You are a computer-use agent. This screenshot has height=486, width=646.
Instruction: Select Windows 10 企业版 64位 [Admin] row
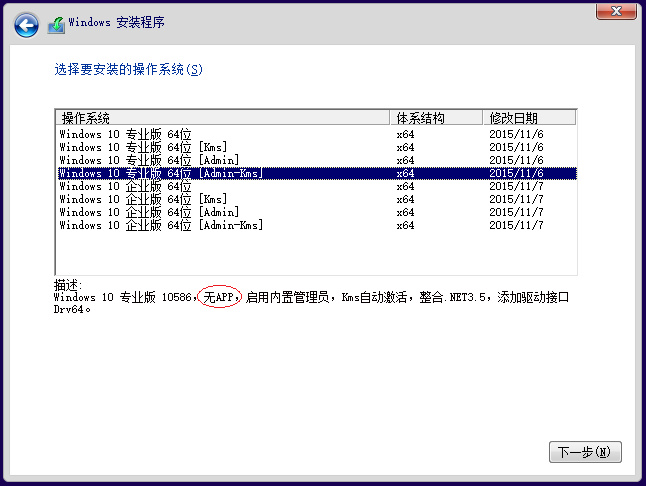tap(316, 213)
